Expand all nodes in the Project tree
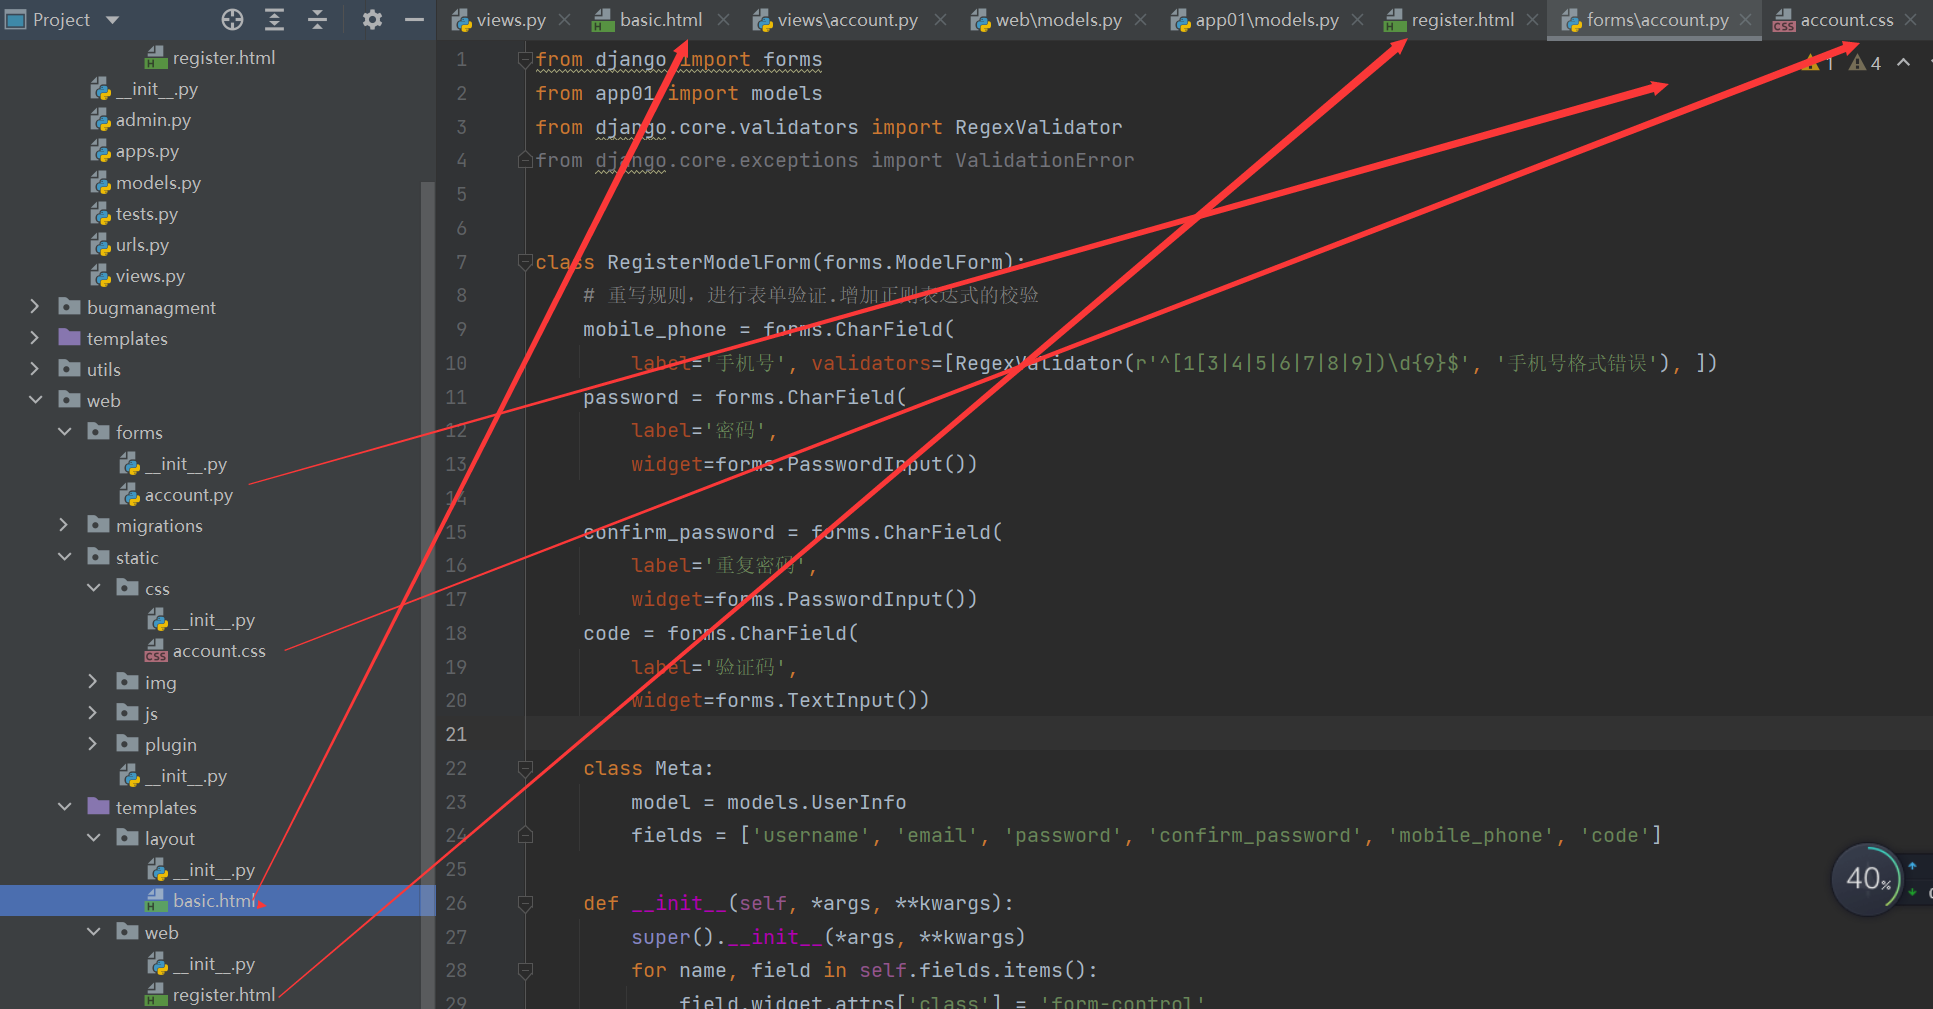The width and height of the screenshot is (1933, 1009). pyautogui.click(x=274, y=20)
